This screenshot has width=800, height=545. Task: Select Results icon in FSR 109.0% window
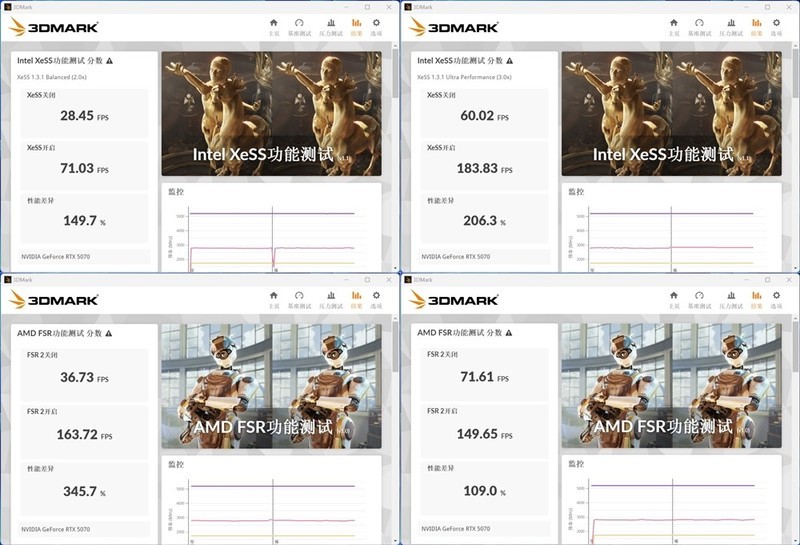(x=757, y=295)
